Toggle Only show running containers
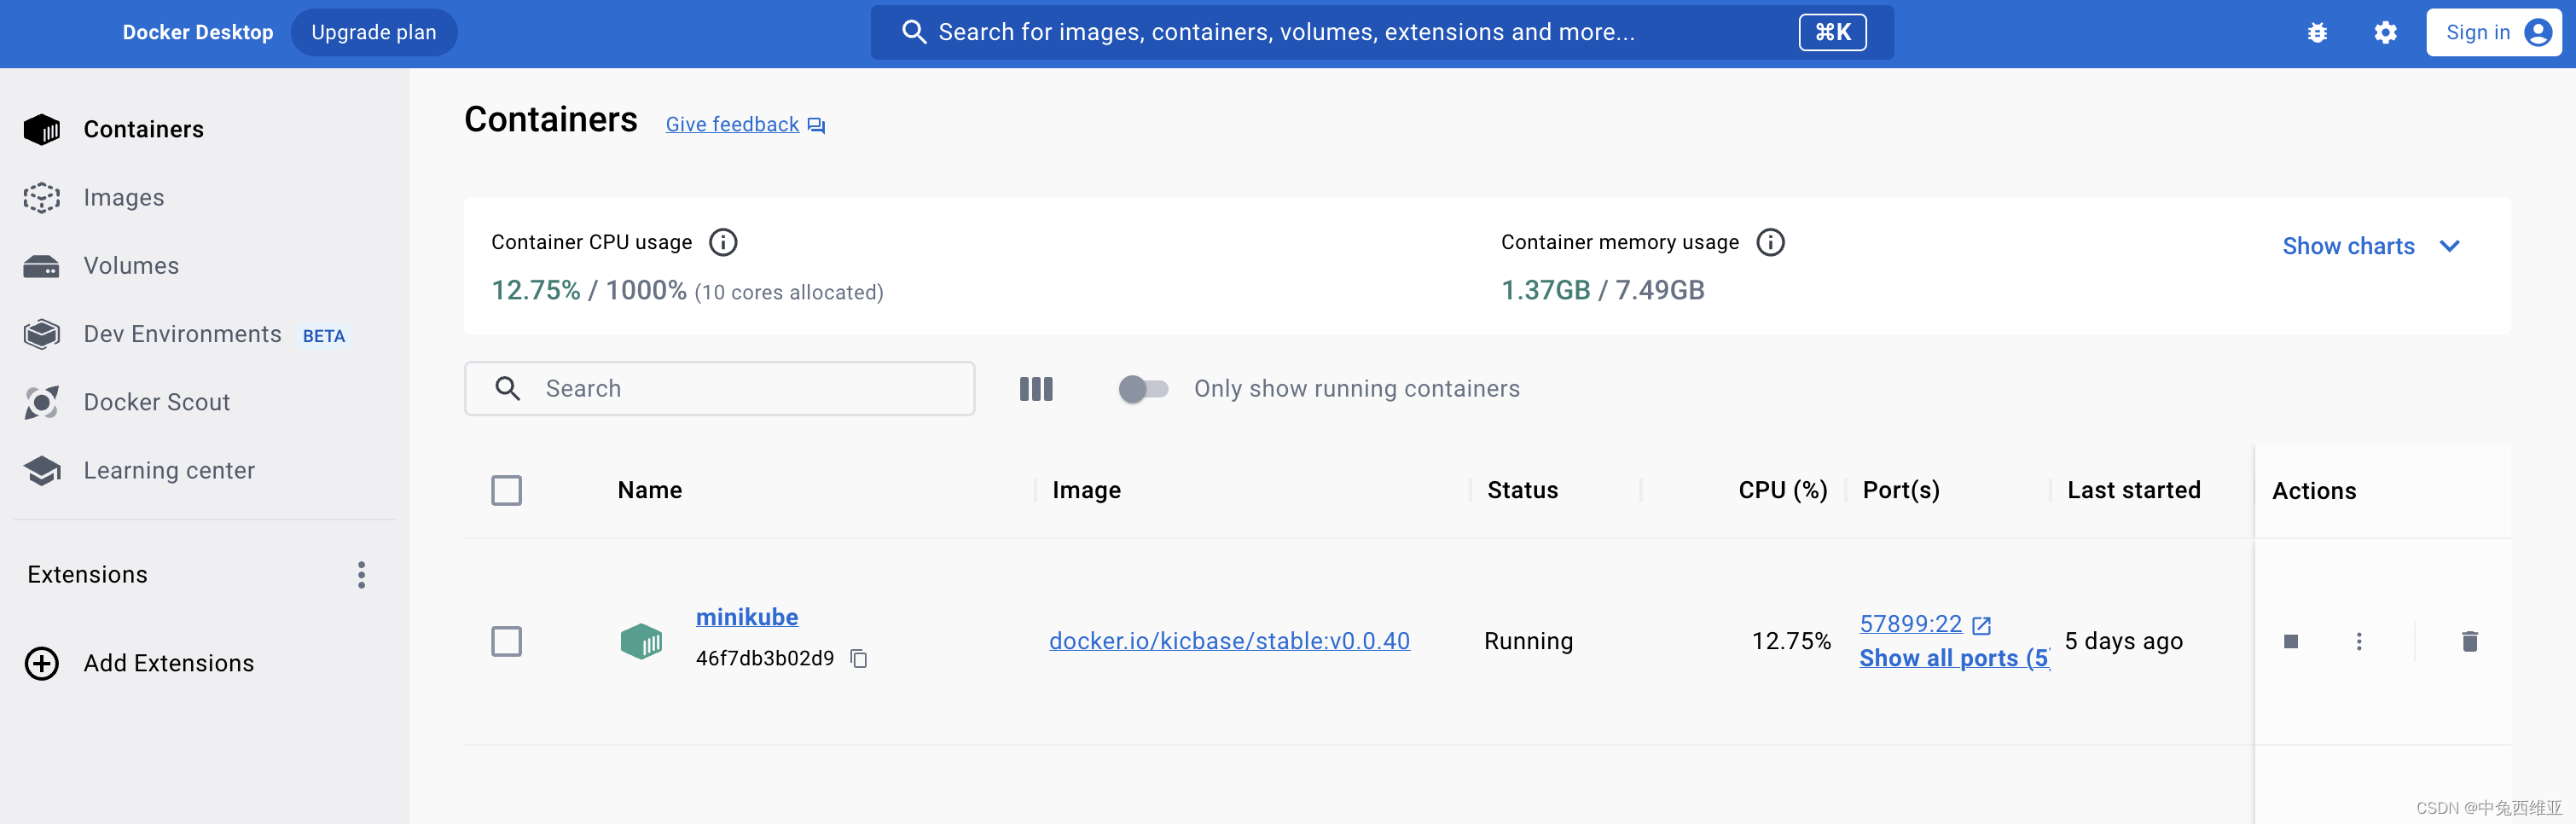The height and width of the screenshot is (824, 2576). [x=1143, y=388]
